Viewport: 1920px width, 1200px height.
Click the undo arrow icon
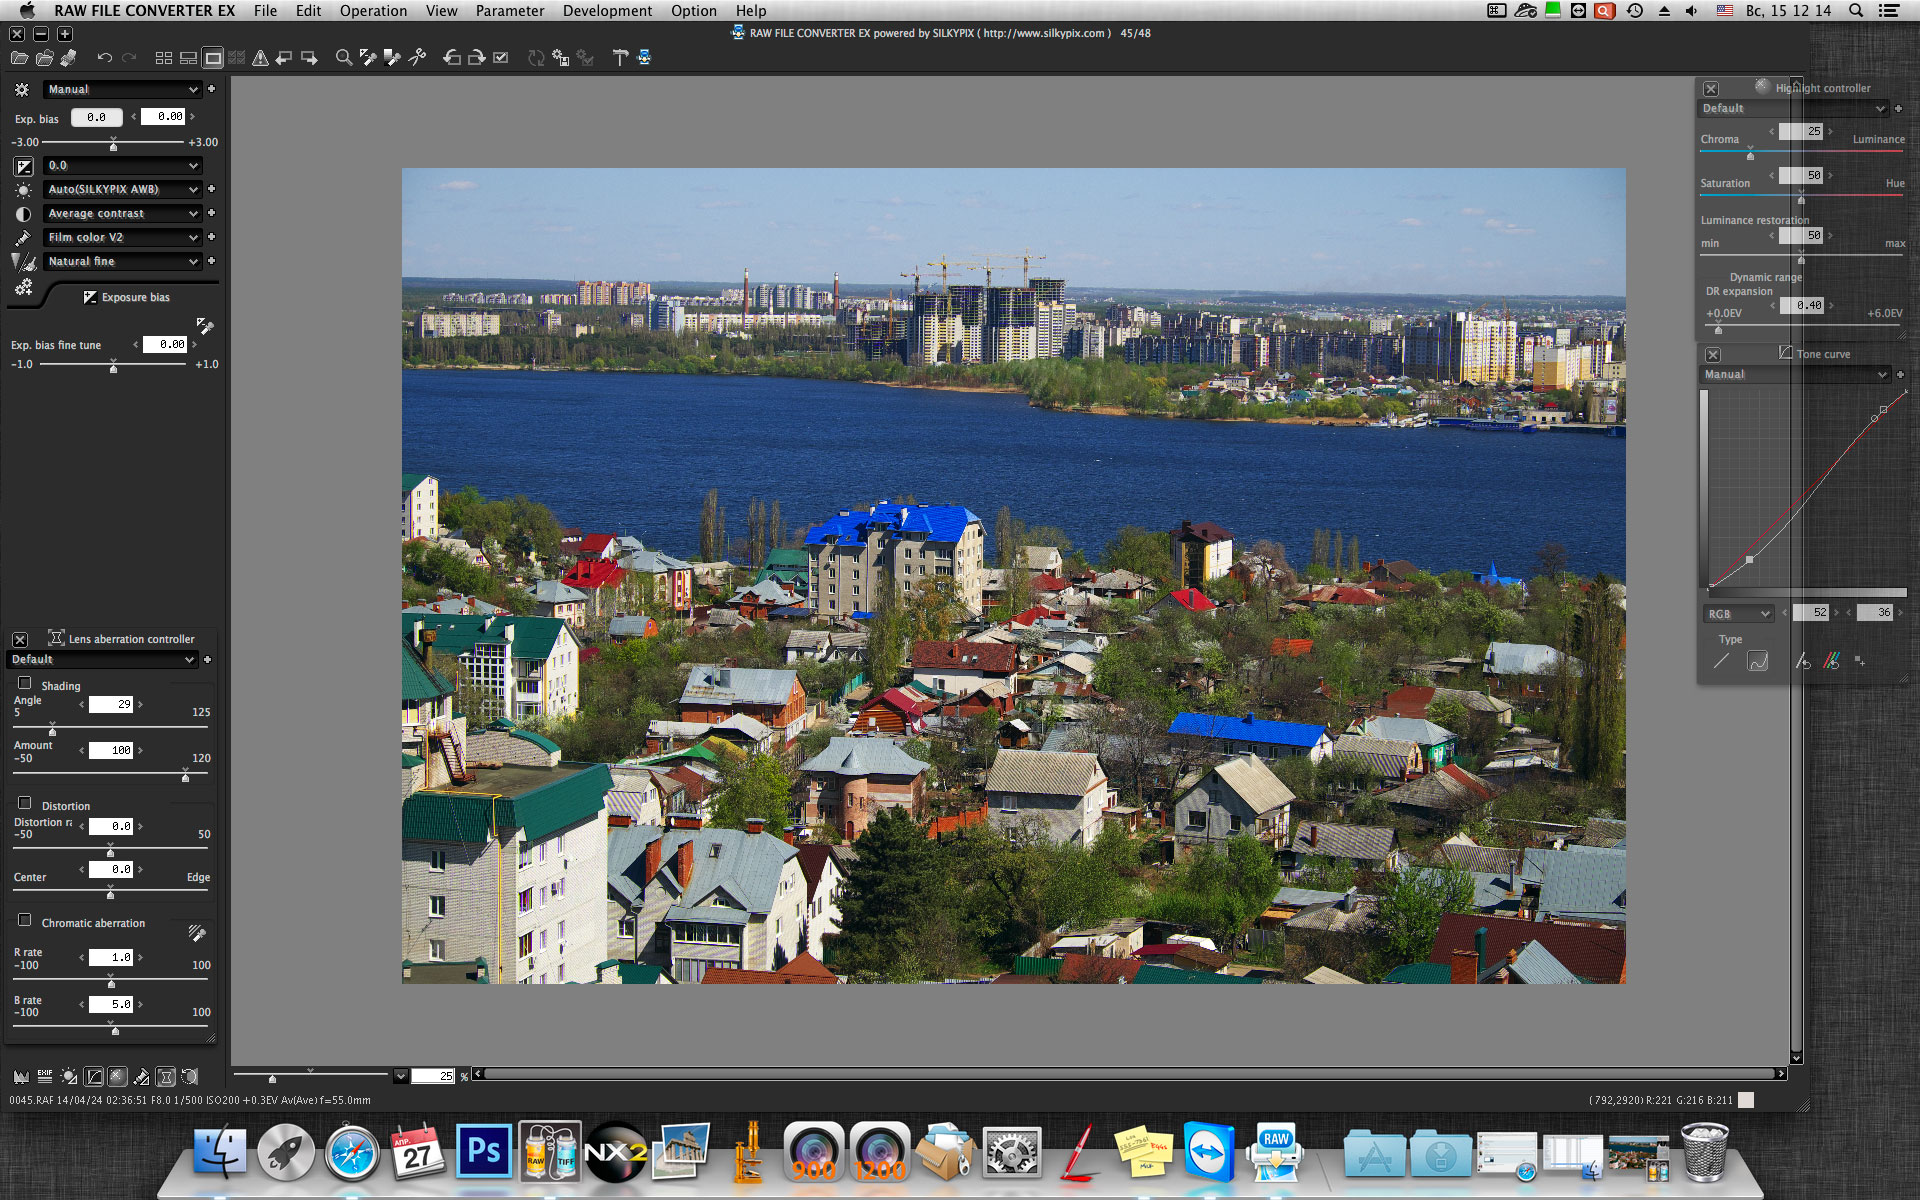click(x=104, y=58)
